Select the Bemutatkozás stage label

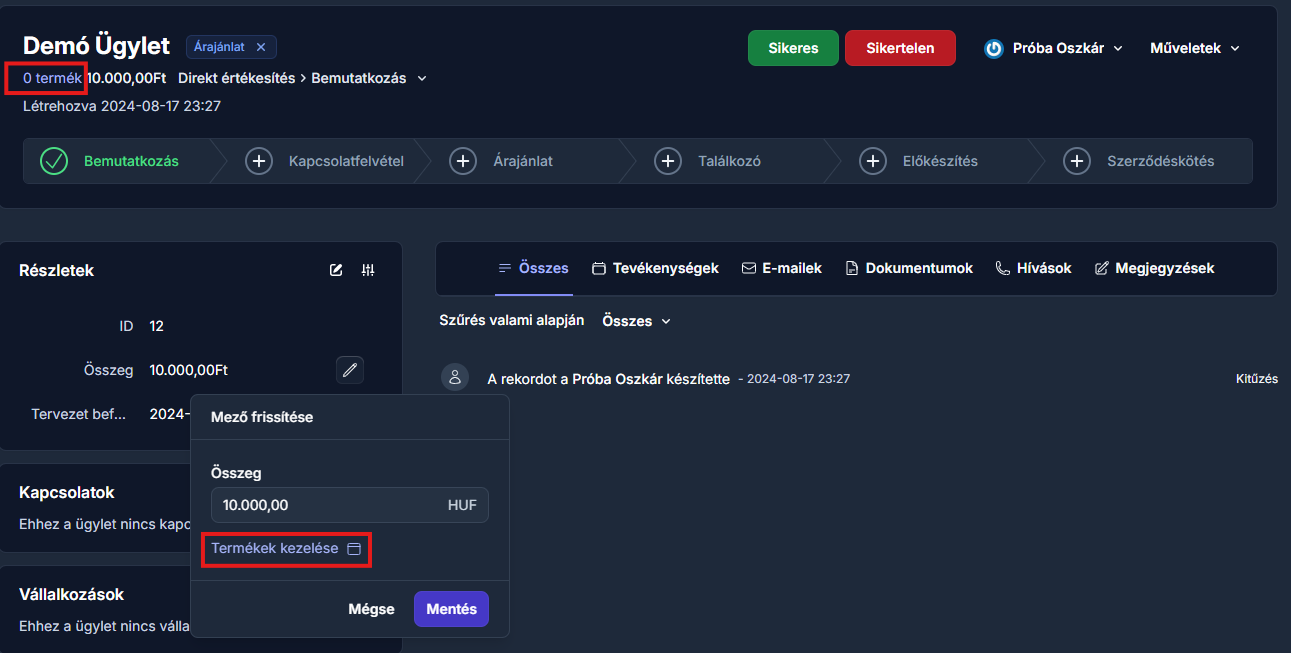coord(131,161)
